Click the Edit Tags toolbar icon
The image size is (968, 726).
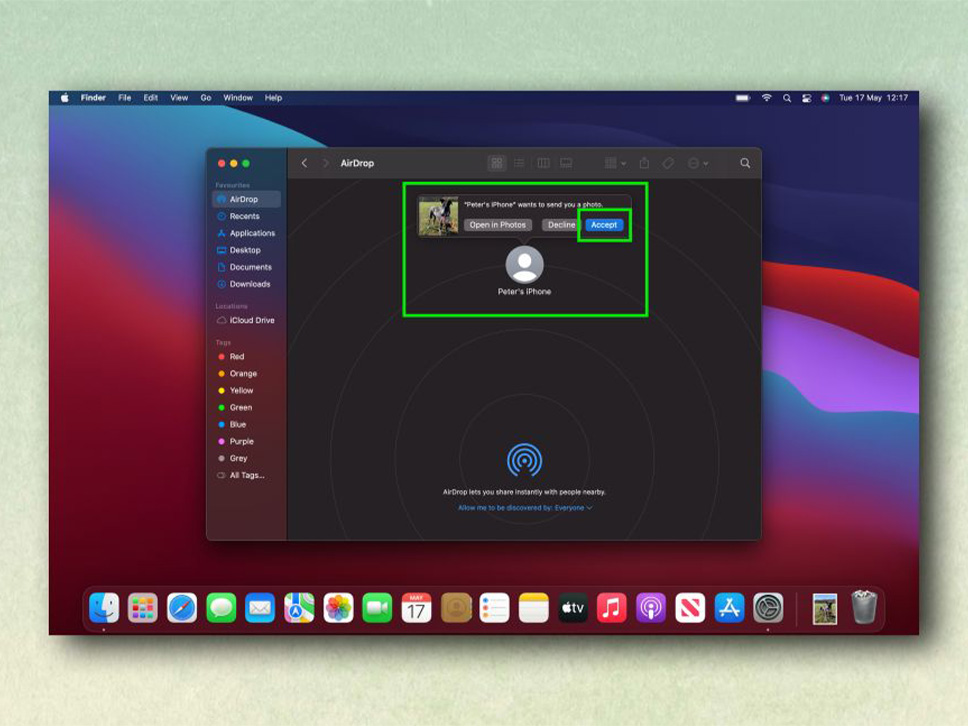click(668, 163)
